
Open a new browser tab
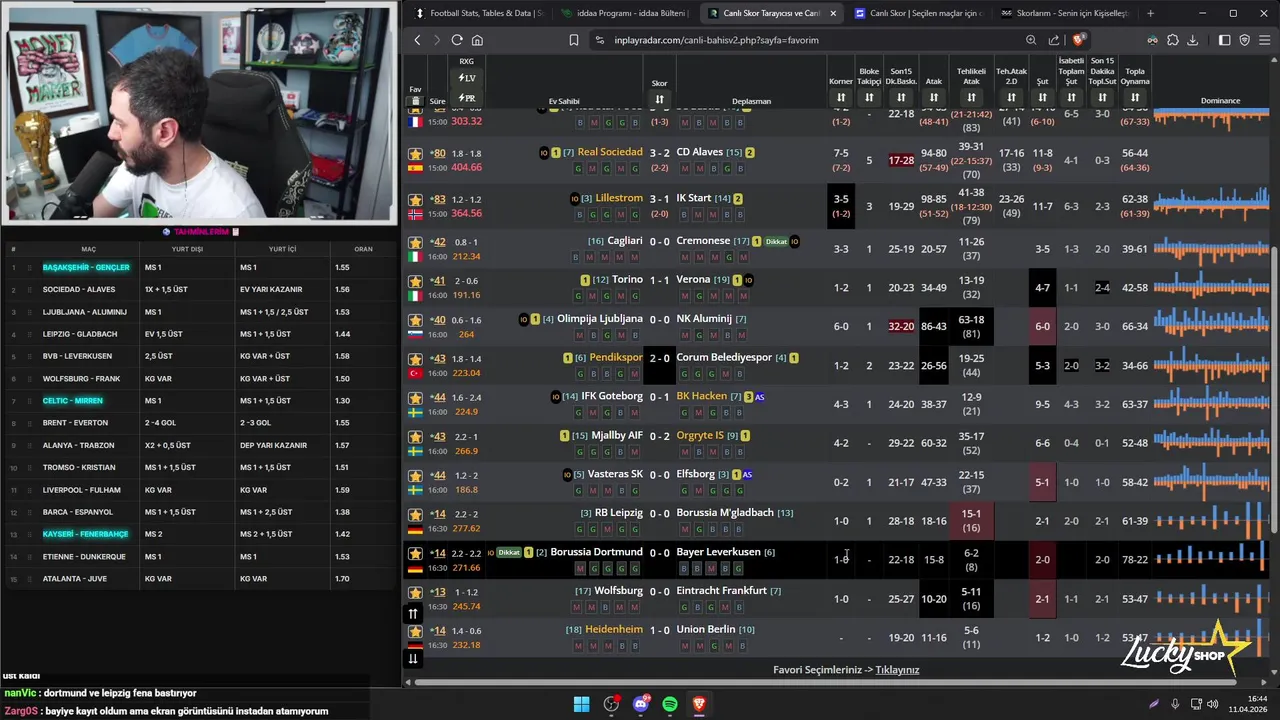(1150, 13)
